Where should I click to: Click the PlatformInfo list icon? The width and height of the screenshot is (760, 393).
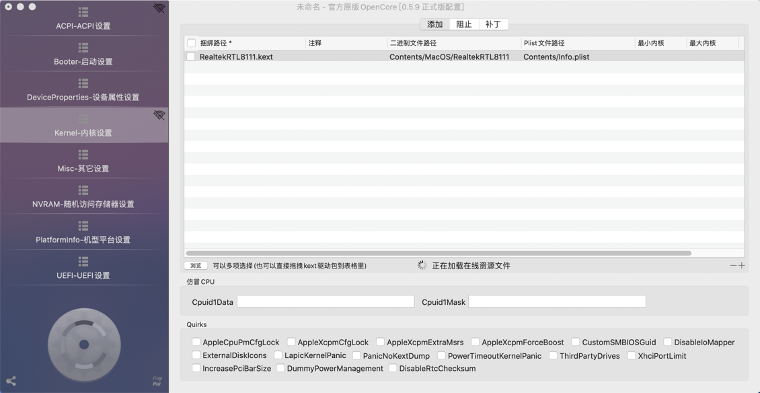coord(83,226)
